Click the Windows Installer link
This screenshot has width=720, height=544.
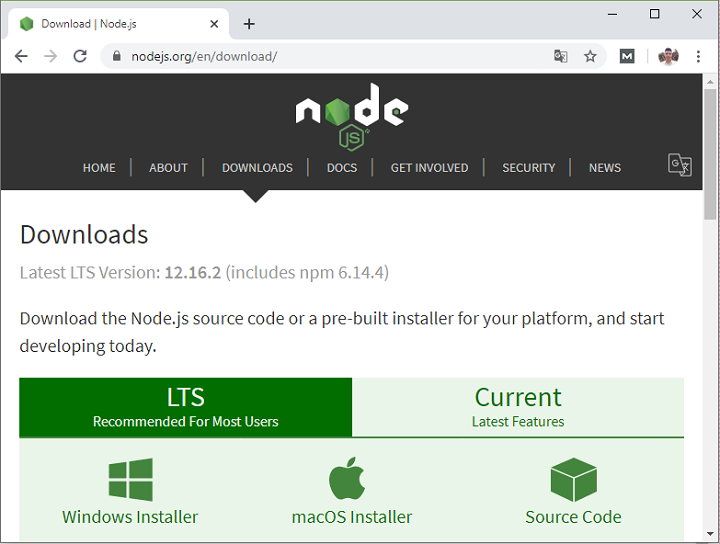(130, 517)
